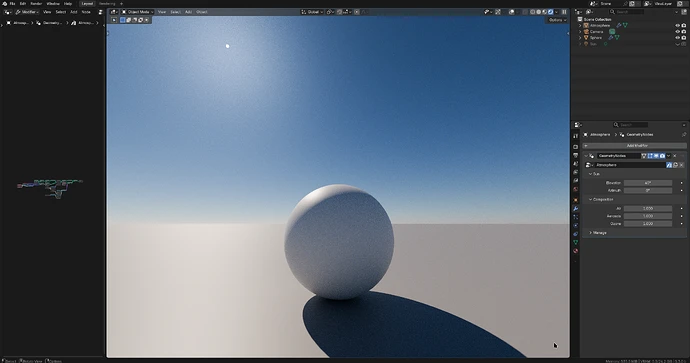Open the node editor Node menu
Screen dimensions: 690x363
coord(86,12)
